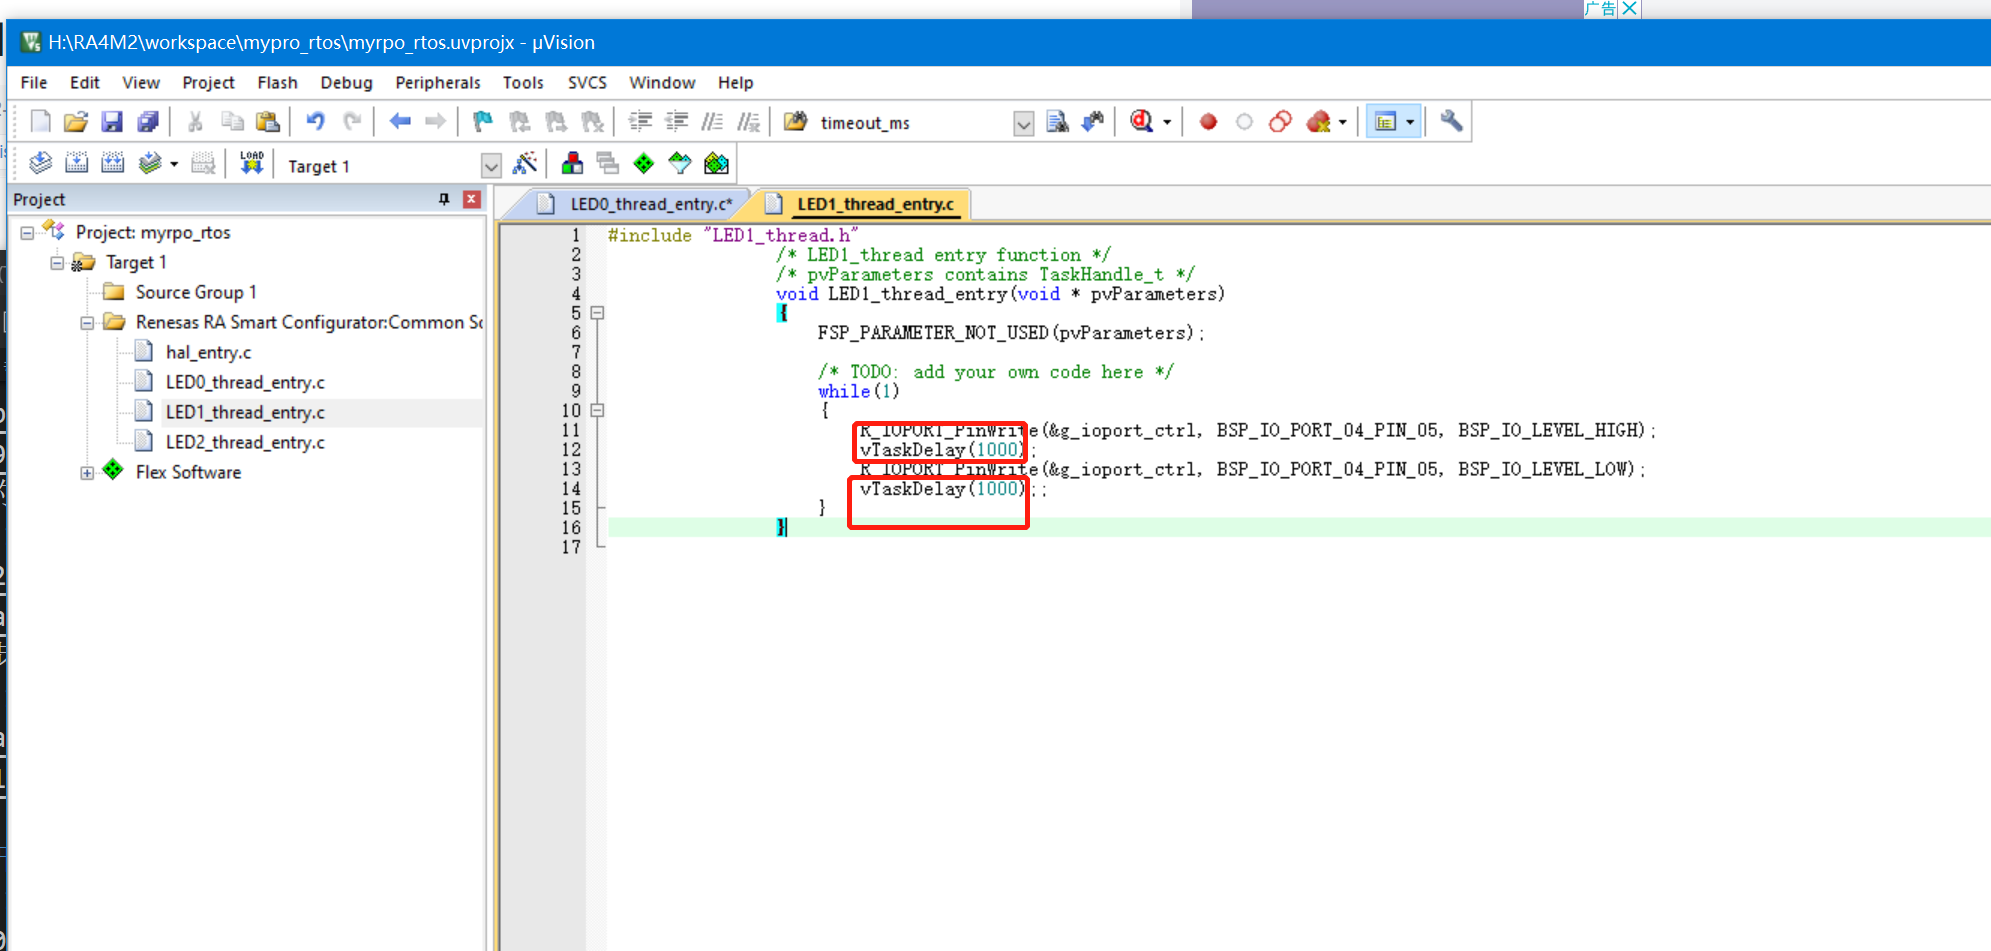This screenshot has width=1991, height=951.
Task: Navigate backwards with the blue left arrow
Action: coord(400,122)
